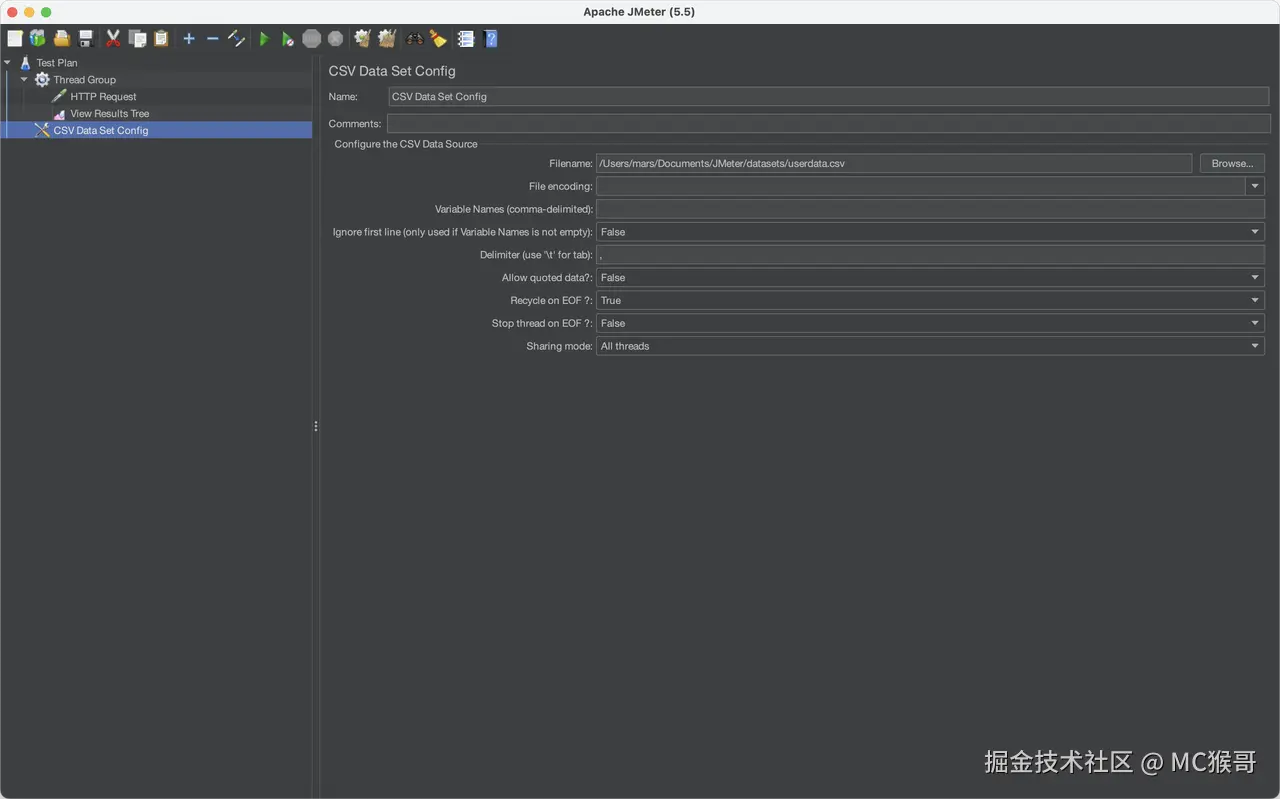Open the Function Helper list icon

[466, 39]
